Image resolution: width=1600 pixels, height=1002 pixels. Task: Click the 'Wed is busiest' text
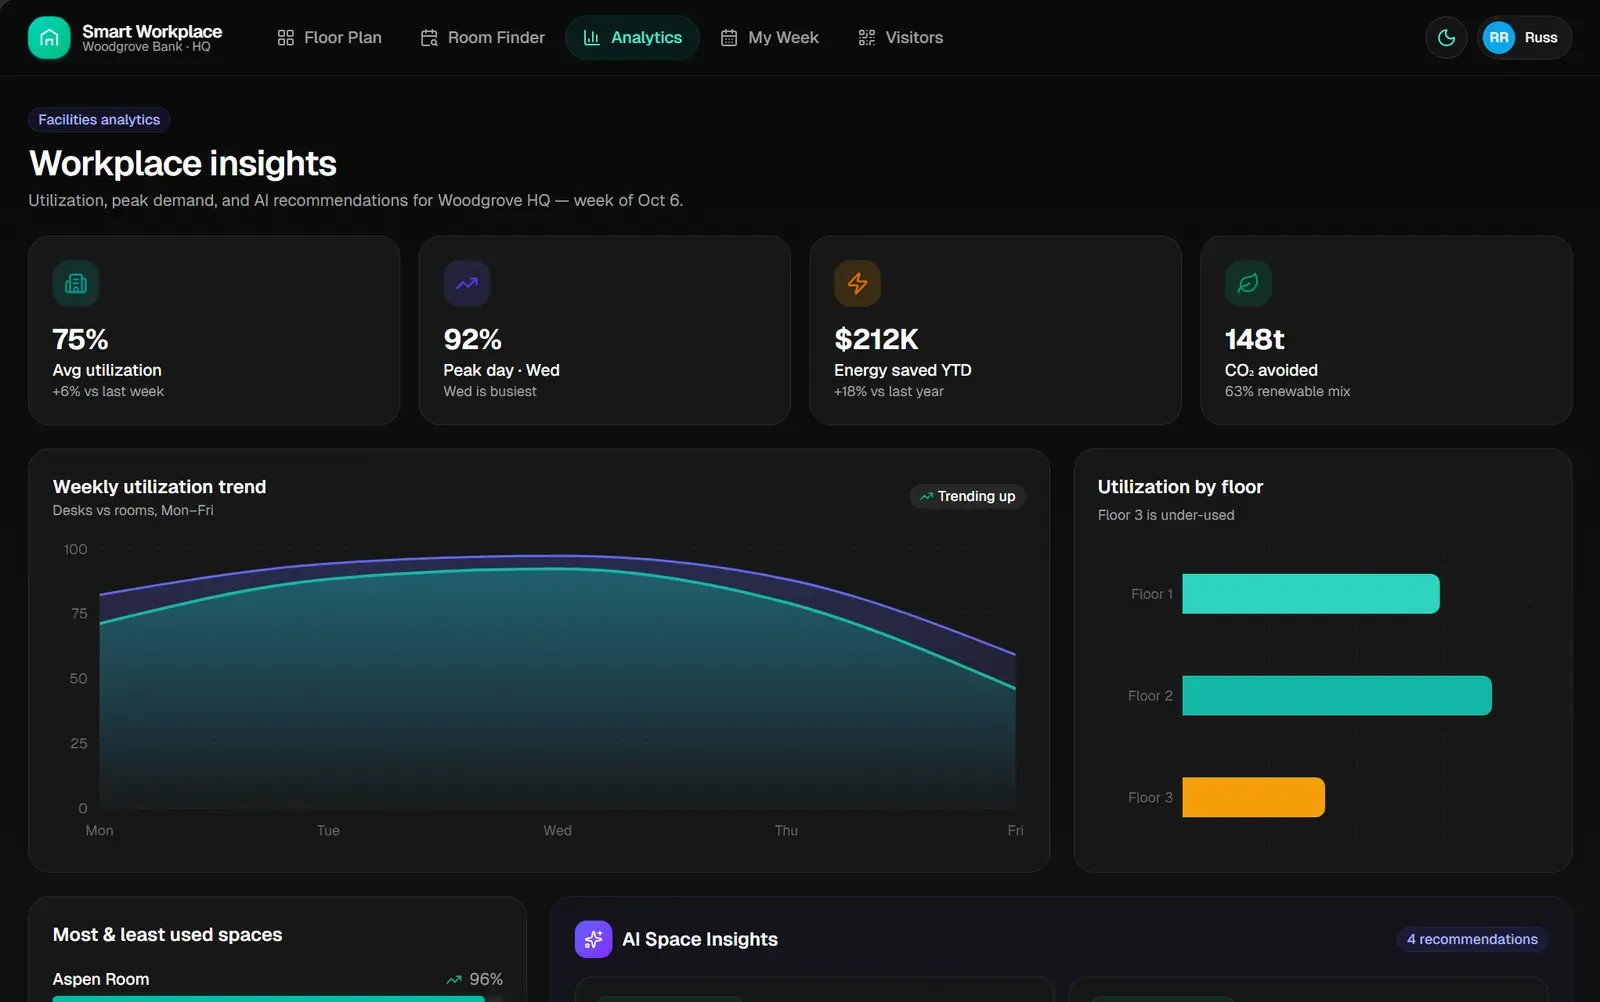click(490, 392)
